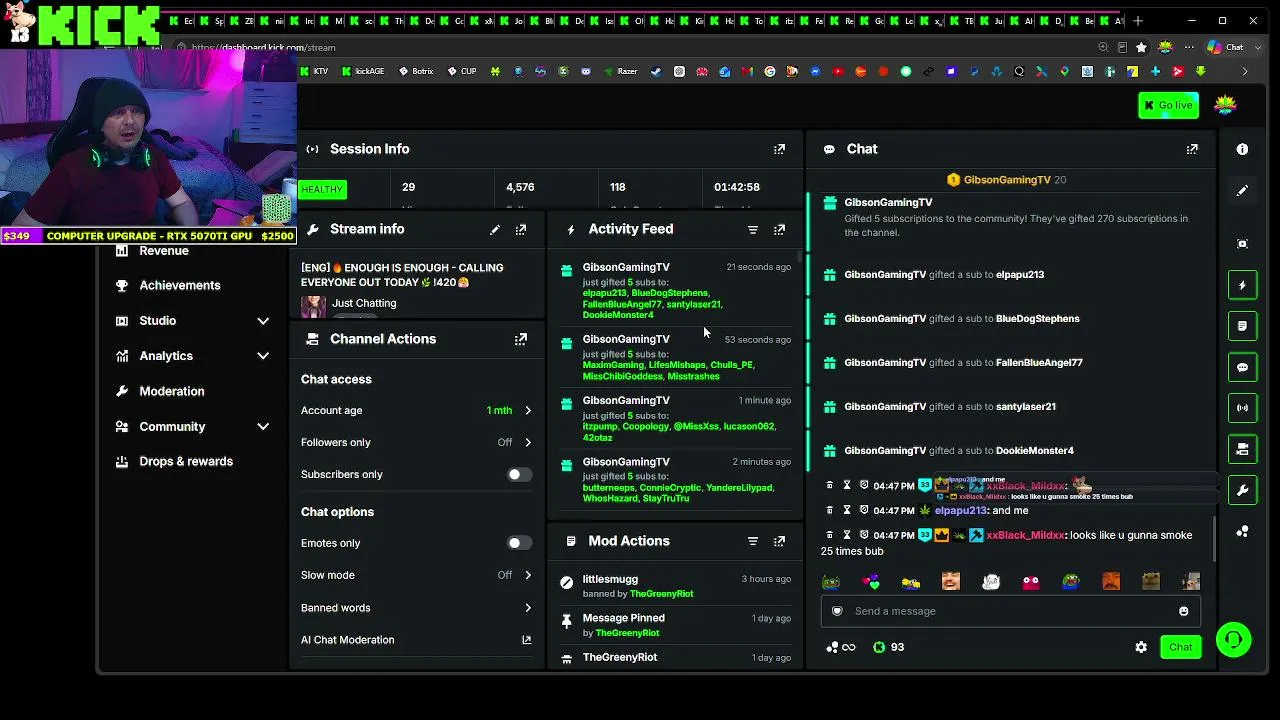
Task: Show more bookmarks with the chevron
Action: pos(1245,72)
